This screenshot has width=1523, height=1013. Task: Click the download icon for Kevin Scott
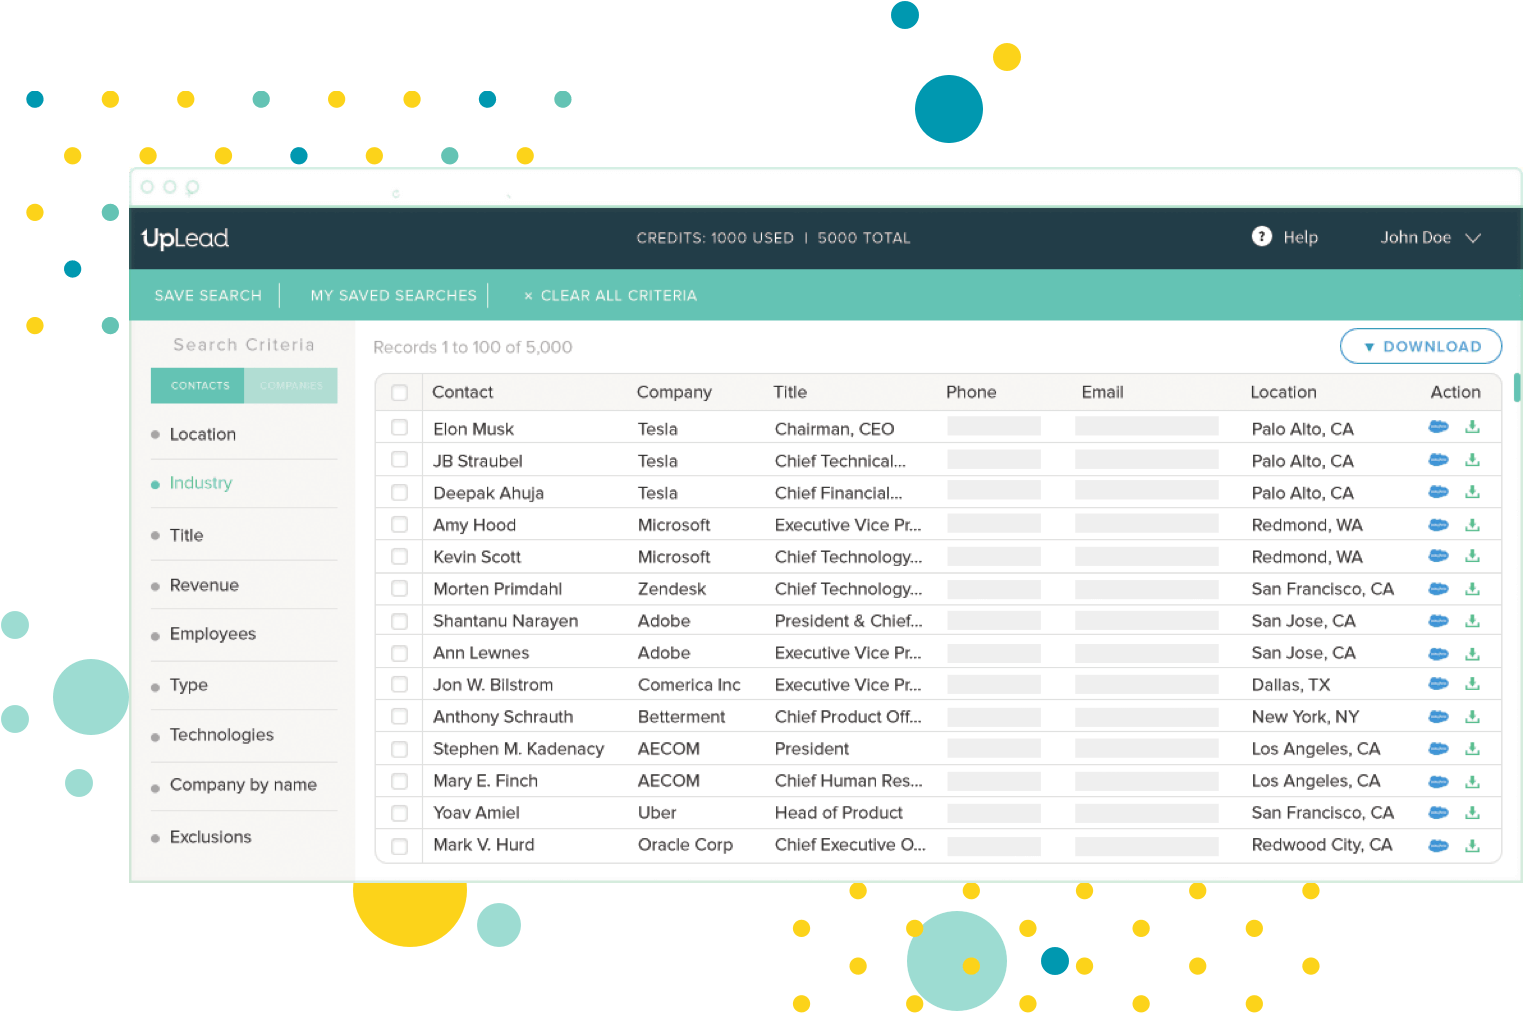[x=1472, y=557]
